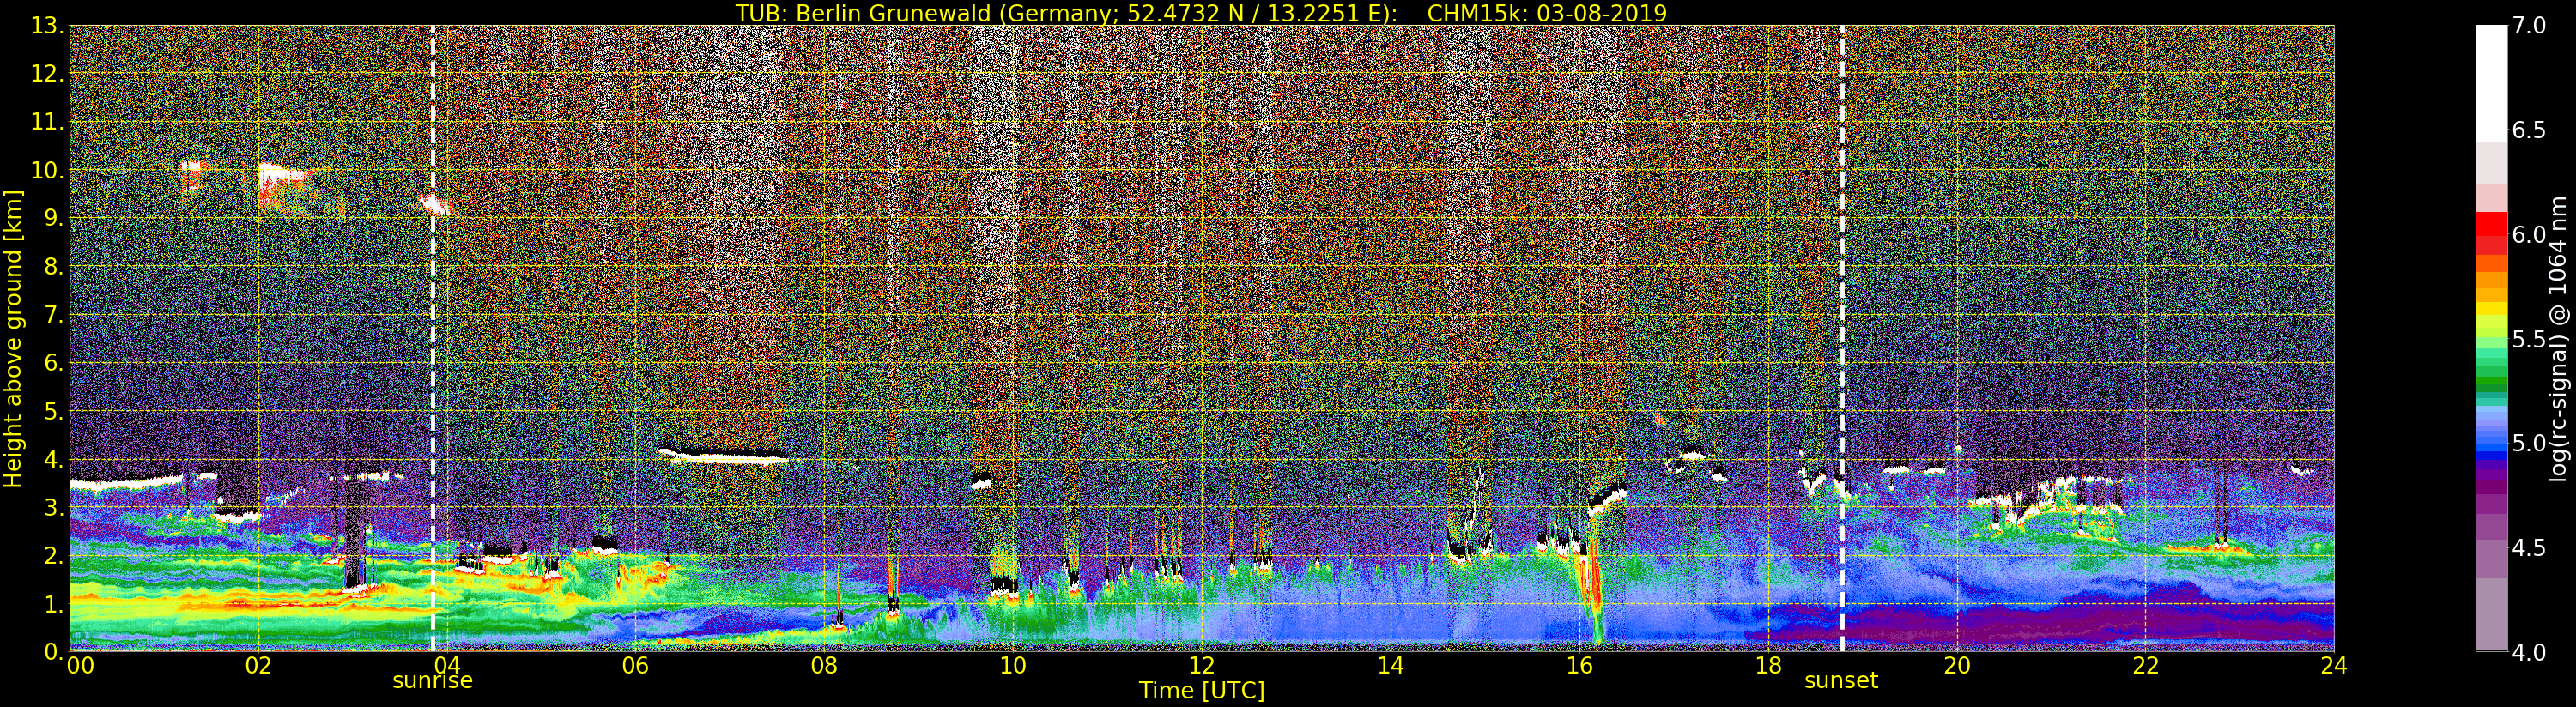Click the 4.0 tick label on the colorbar
This screenshot has width=2576, height=707.
coord(2529,653)
